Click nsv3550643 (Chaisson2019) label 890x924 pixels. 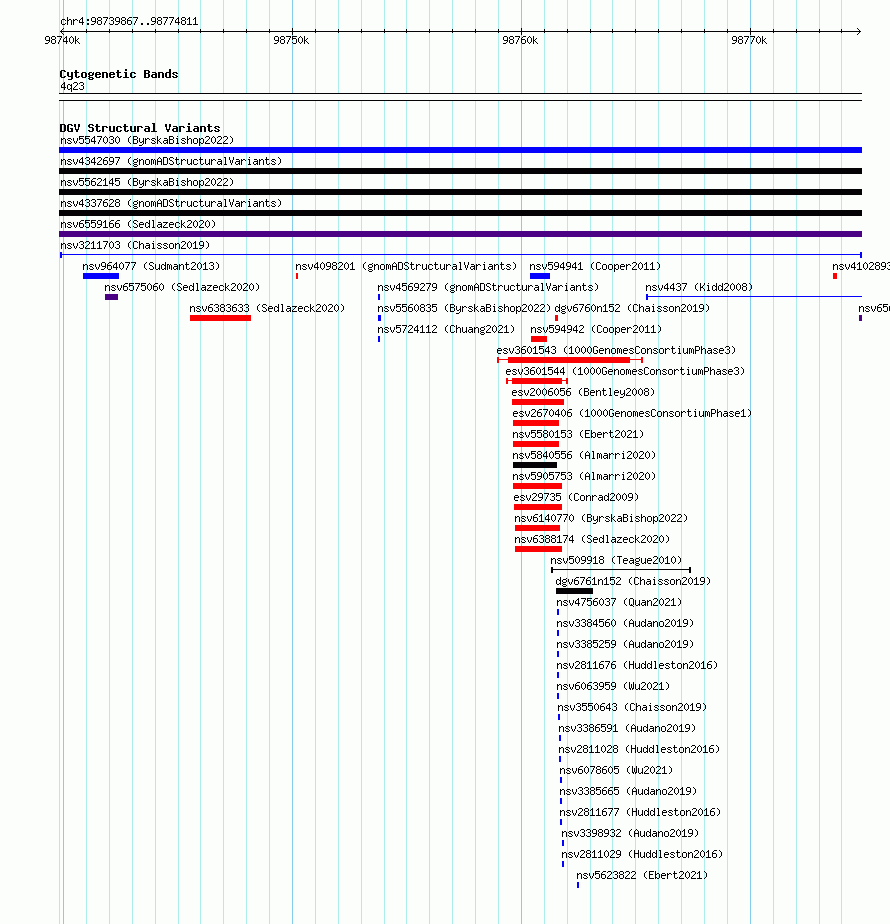pos(632,707)
